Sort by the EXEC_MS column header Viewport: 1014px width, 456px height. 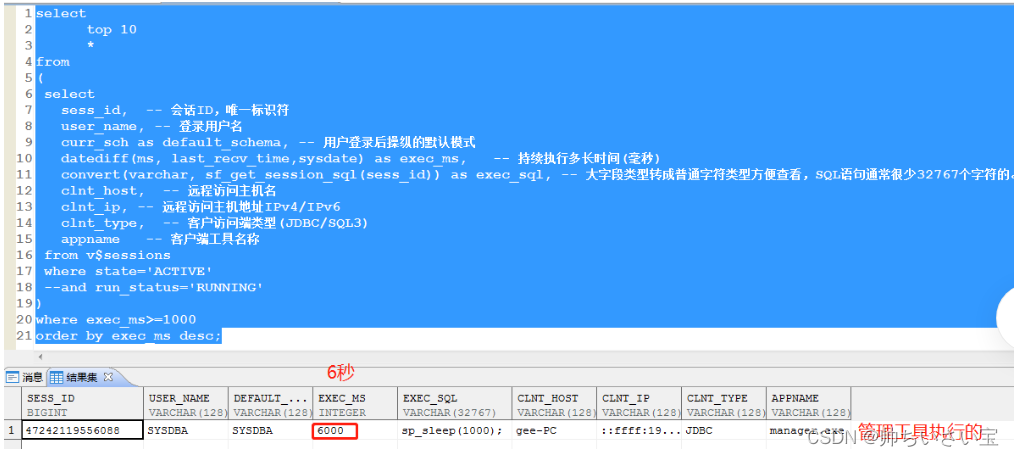point(356,405)
